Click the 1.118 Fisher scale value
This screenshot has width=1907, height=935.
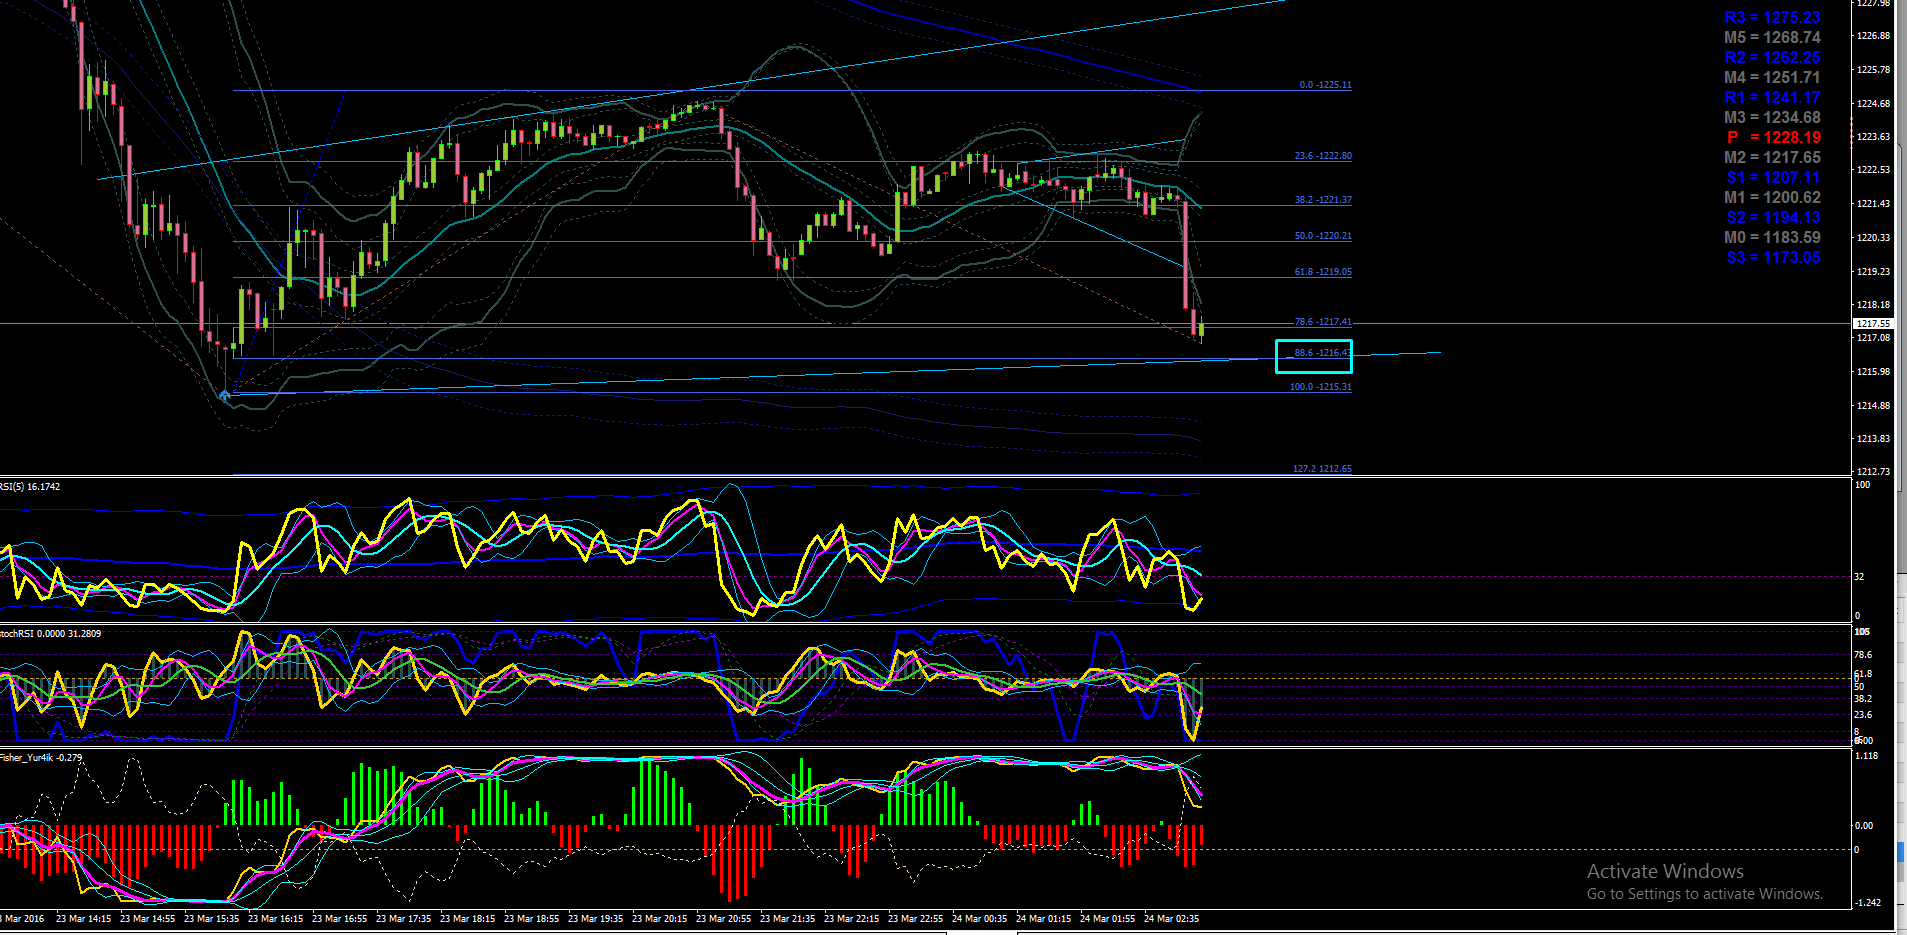1866,756
